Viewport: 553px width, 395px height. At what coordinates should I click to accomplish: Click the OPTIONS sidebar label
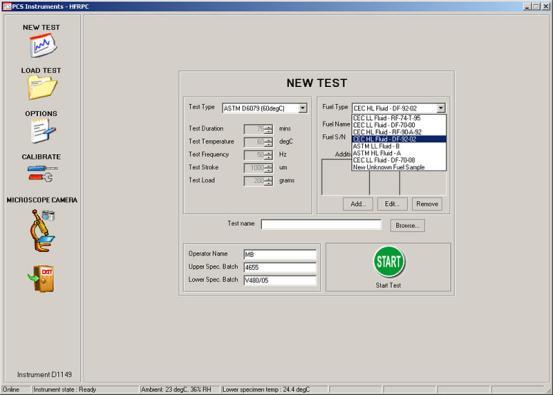point(41,114)
